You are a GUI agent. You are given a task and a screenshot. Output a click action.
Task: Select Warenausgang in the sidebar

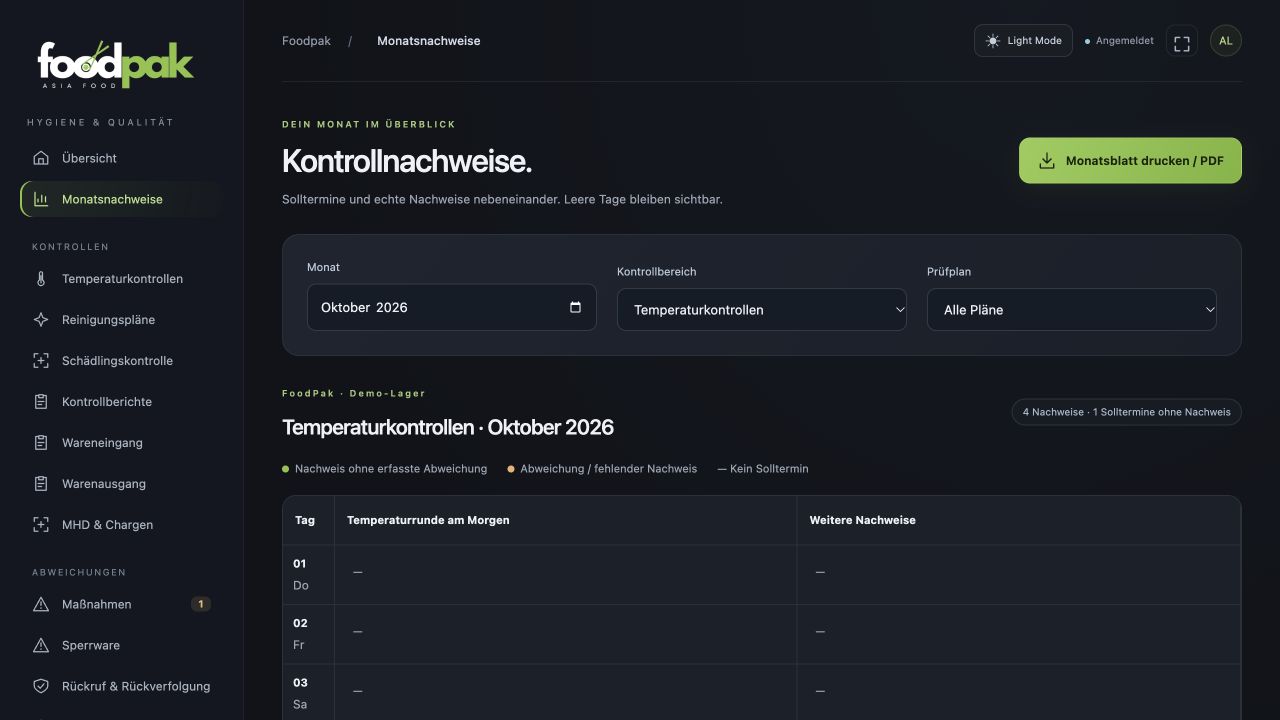pos(121,484)
